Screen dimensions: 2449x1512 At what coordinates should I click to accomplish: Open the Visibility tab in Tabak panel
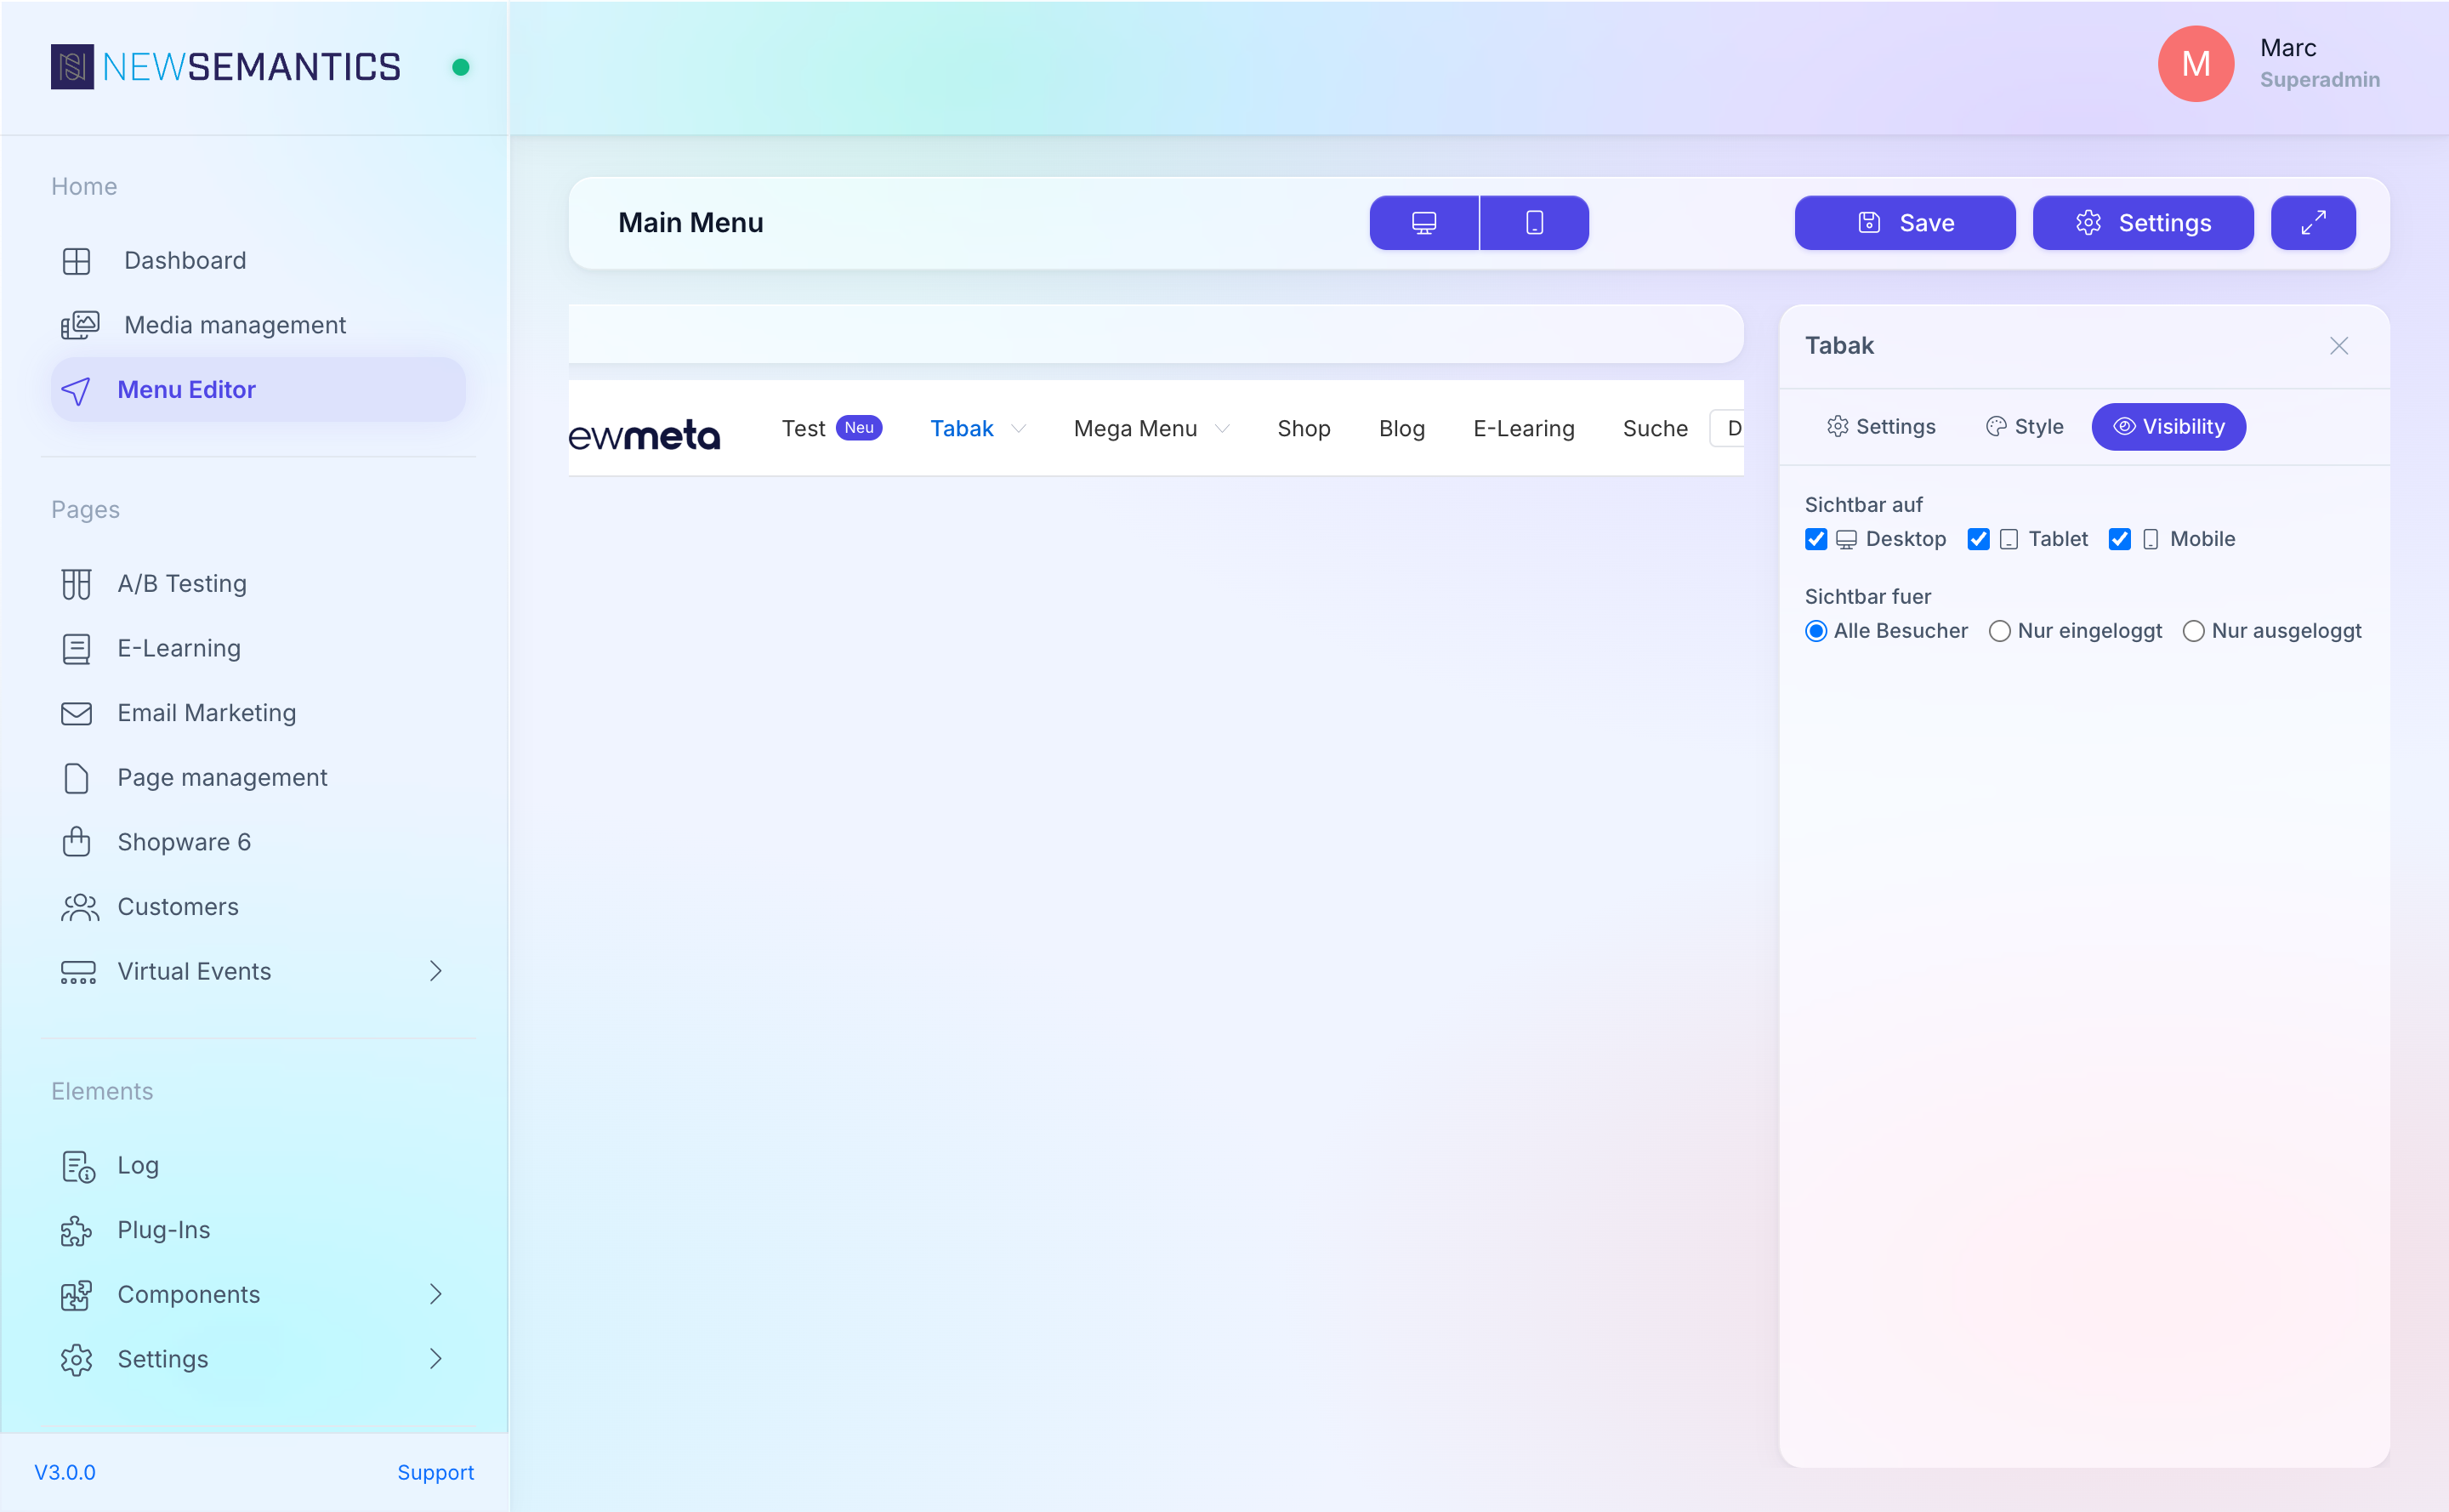tap(2168, 427)
